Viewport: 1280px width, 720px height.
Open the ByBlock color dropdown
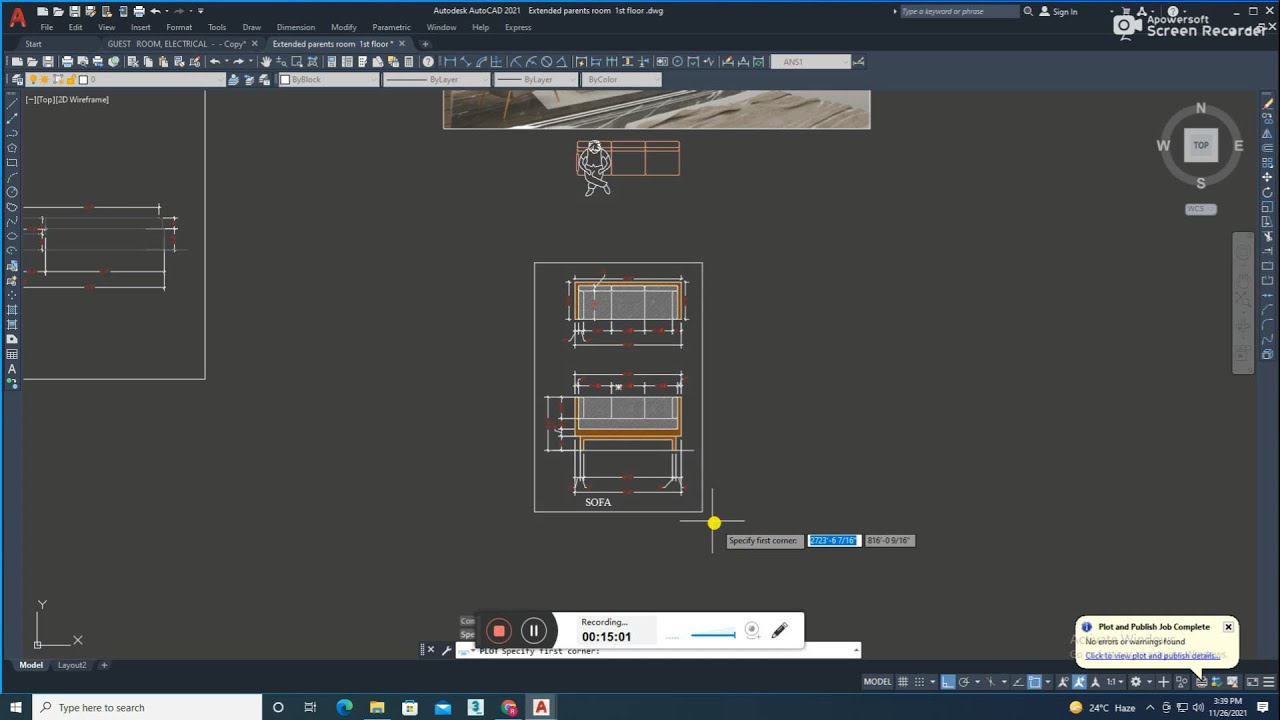[328, 80]
